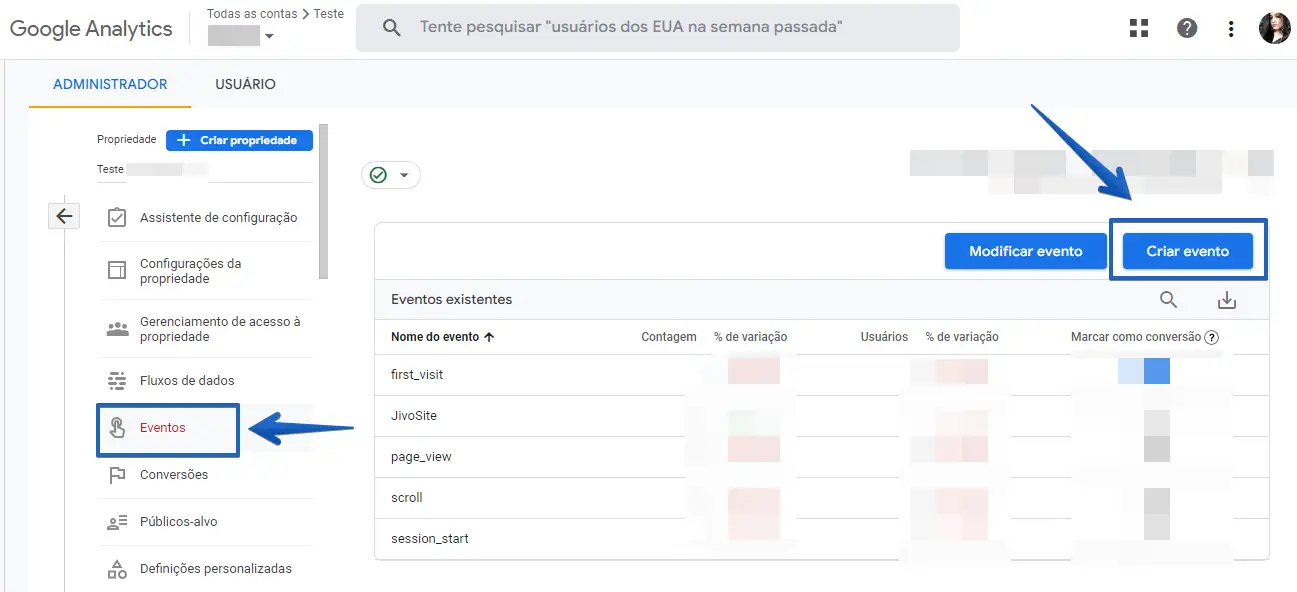Open the three-dot more options menu
This screenshot has height=592, width=1297.
pos(1231,28)
